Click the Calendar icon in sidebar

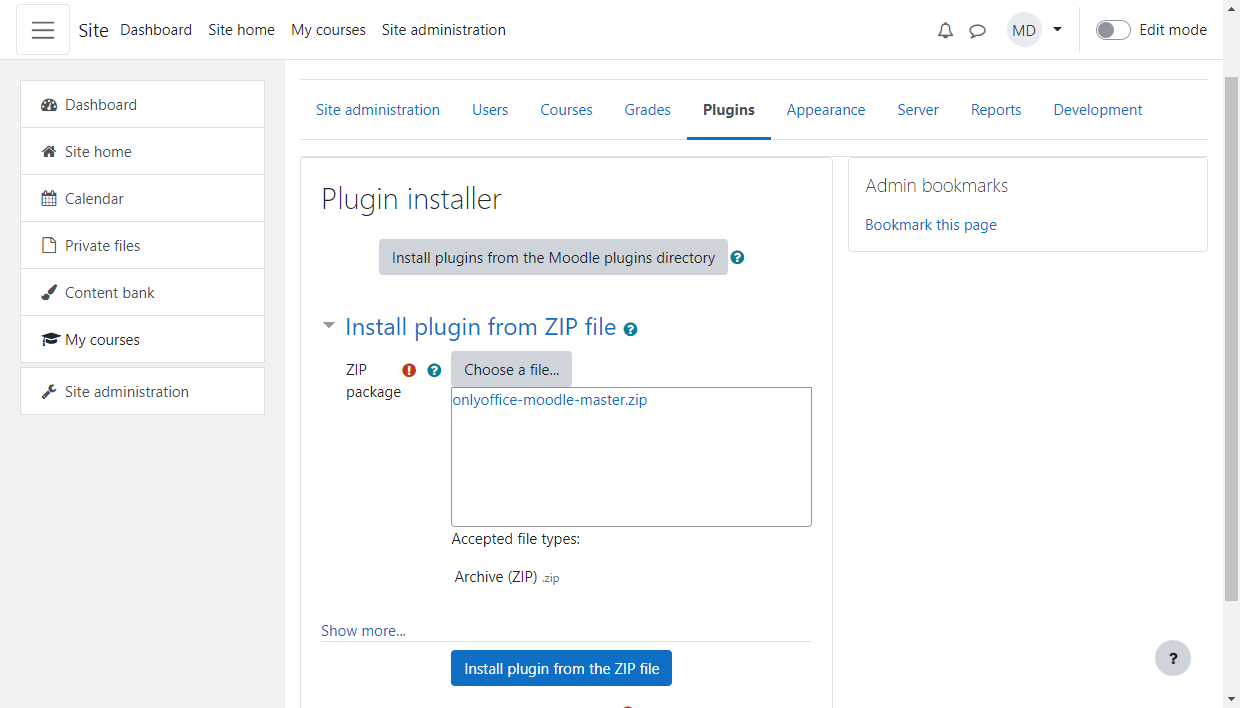(x=49, y=199)
